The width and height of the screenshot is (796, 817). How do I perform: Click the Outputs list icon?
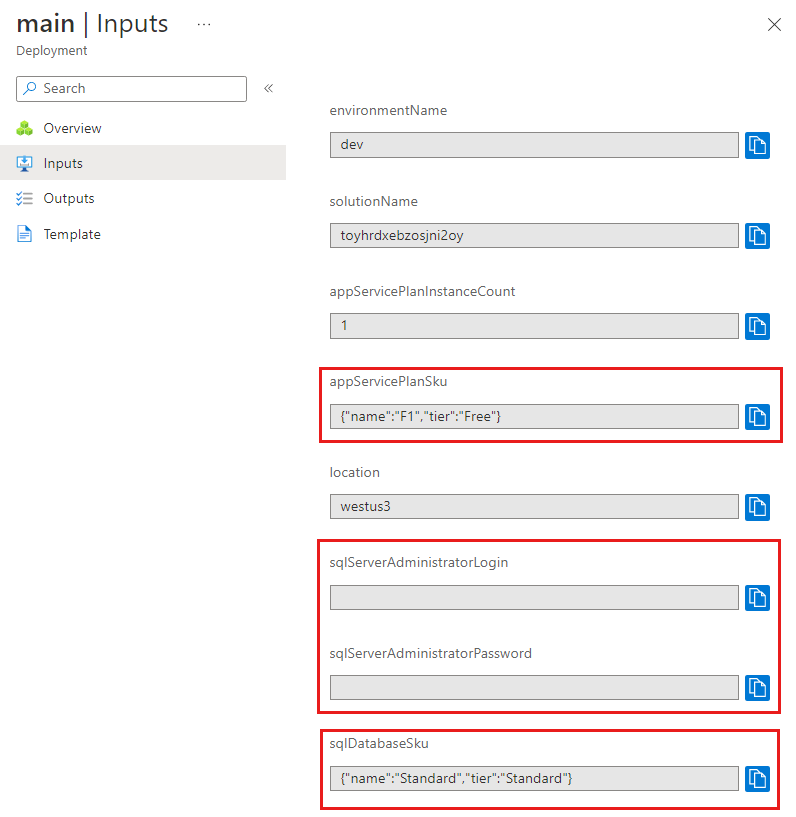click(x=24, y=198)
